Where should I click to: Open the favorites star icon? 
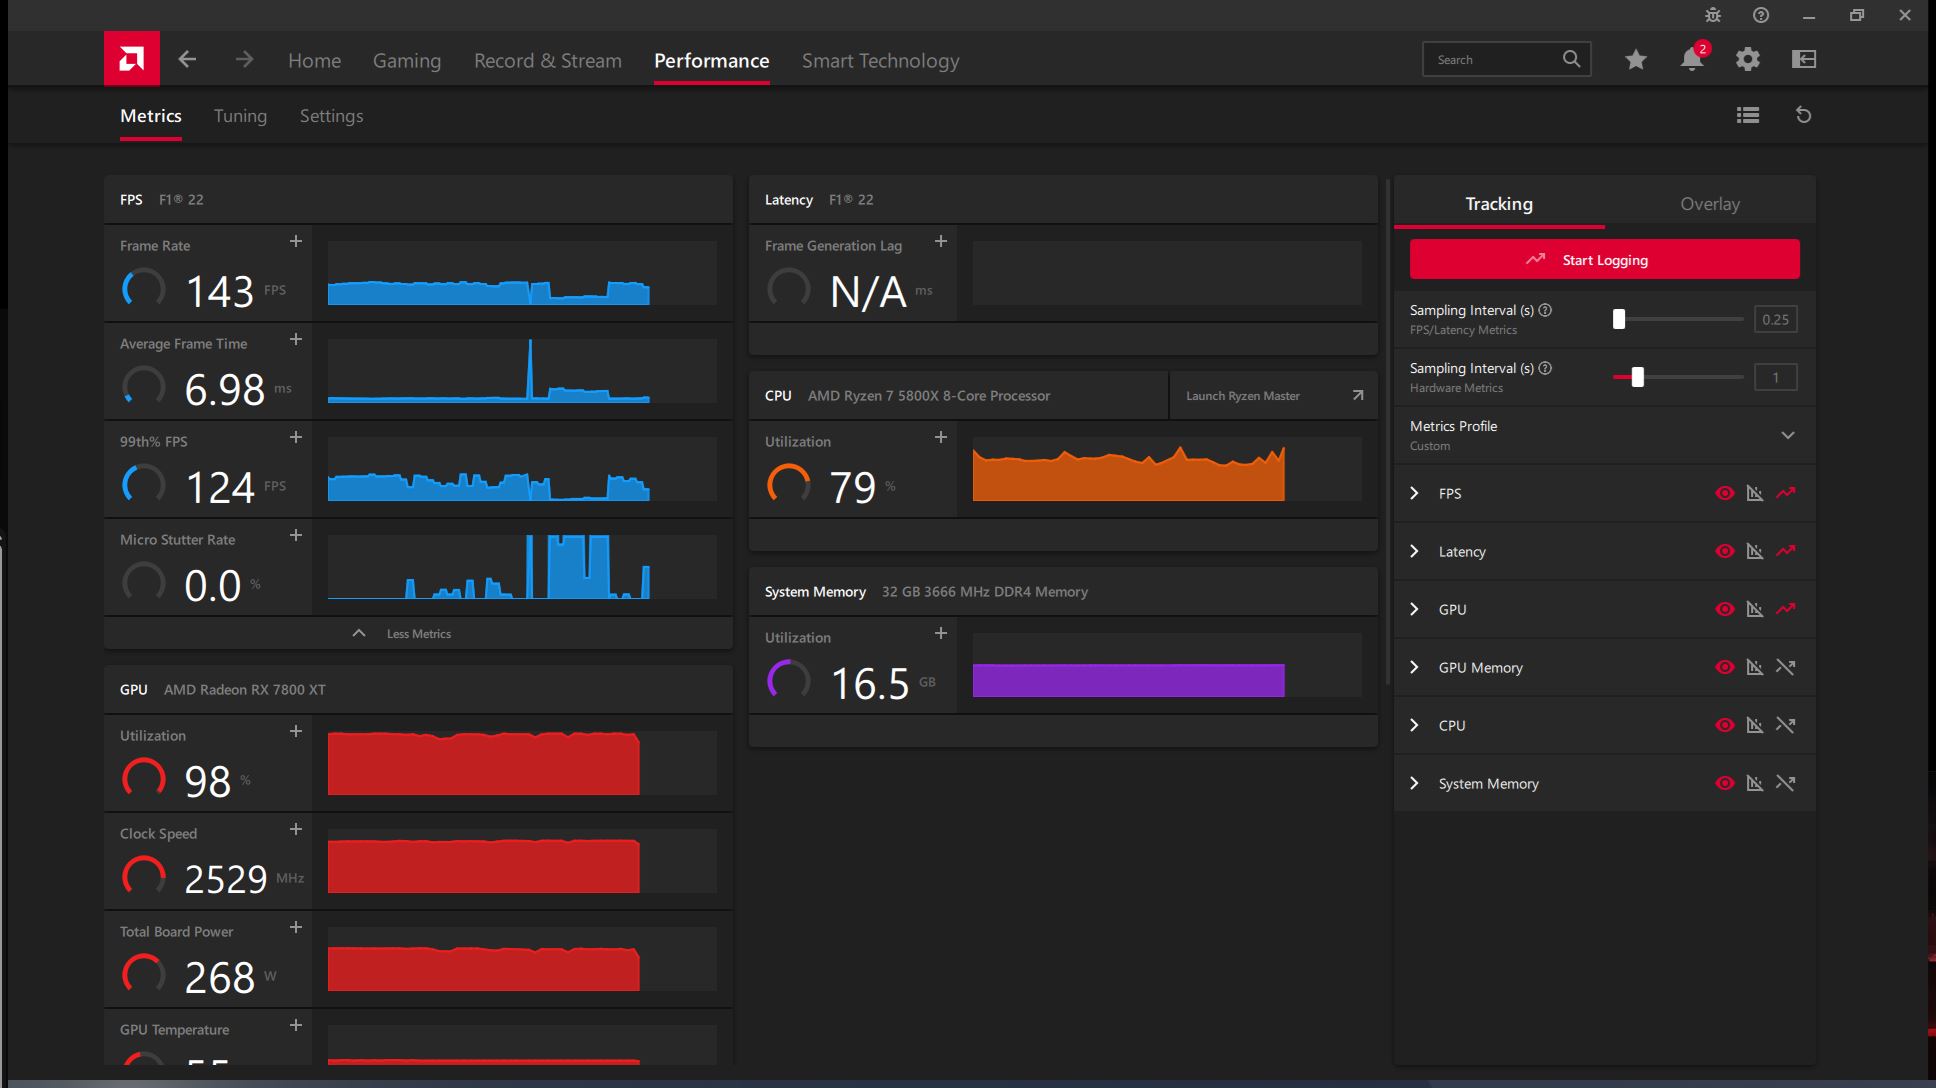point(1636,60)
